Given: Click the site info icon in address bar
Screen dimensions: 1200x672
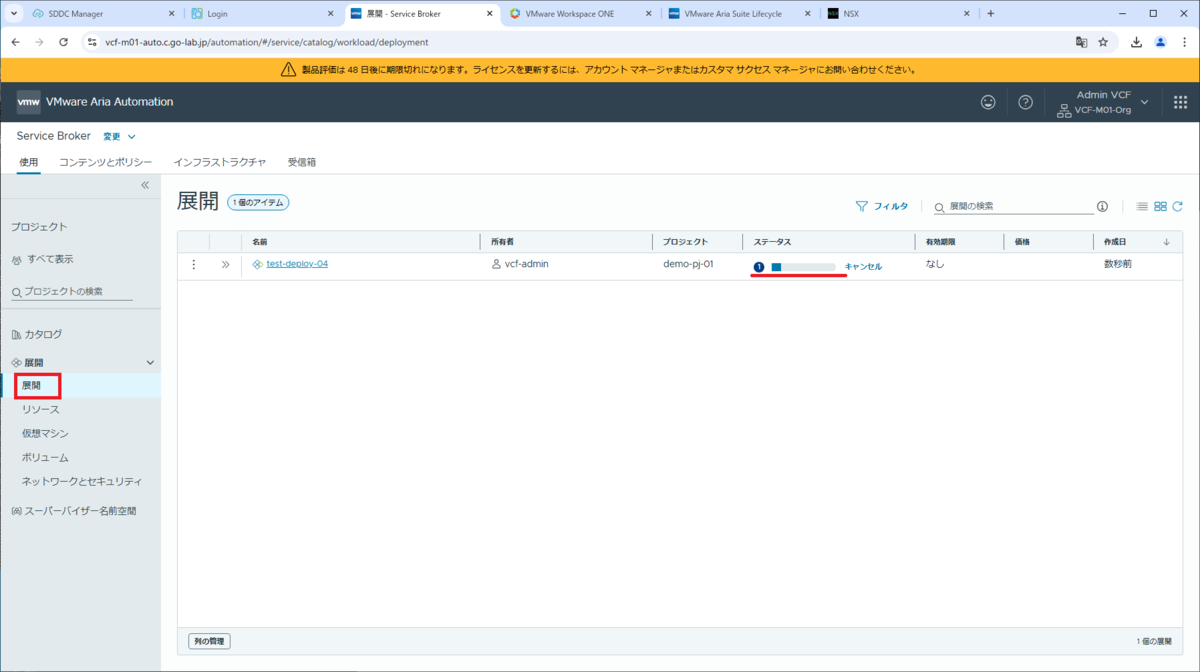Looking at the screenshot, I should (91, 42).
